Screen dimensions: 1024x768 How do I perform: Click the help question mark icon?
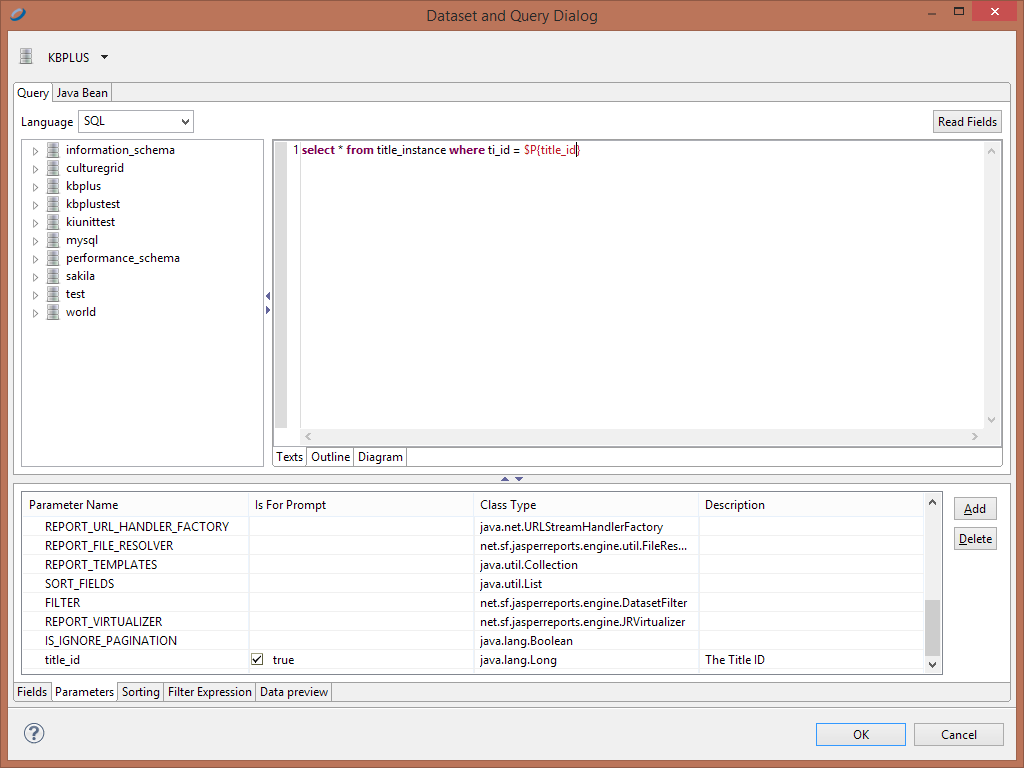pos(34,733)
